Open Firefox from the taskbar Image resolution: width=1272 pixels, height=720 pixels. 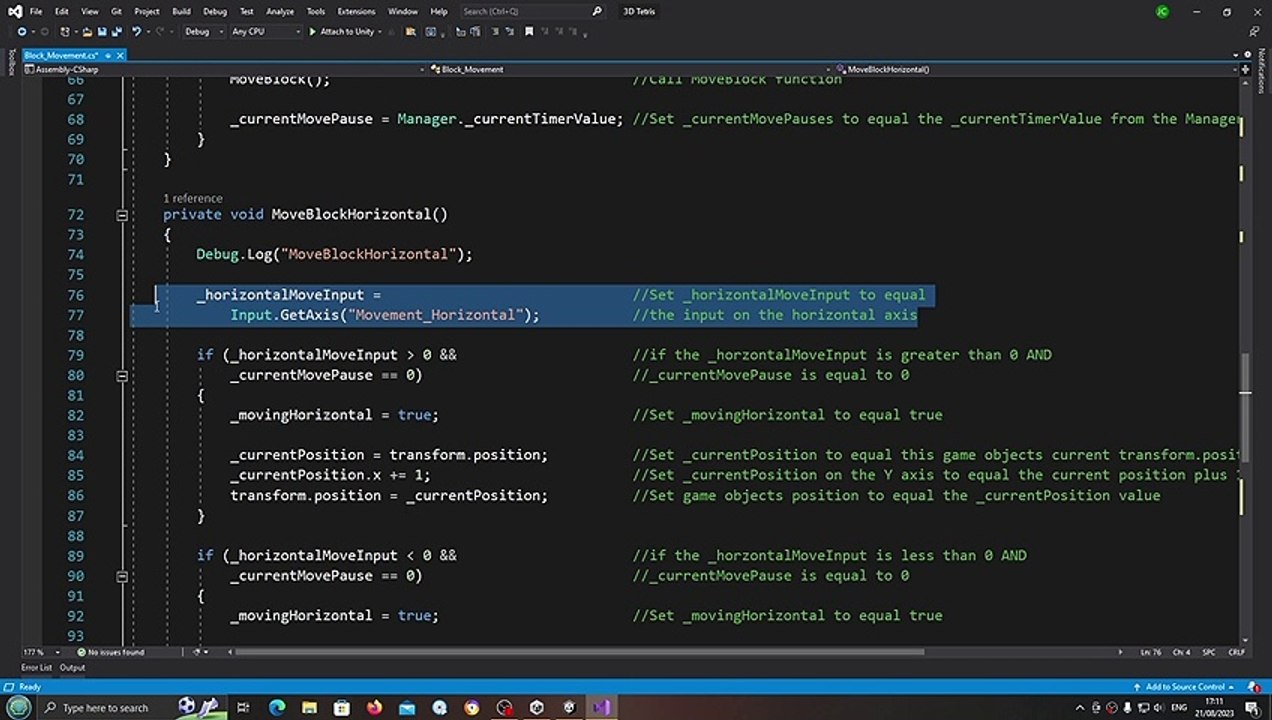[x=374, y=707]
